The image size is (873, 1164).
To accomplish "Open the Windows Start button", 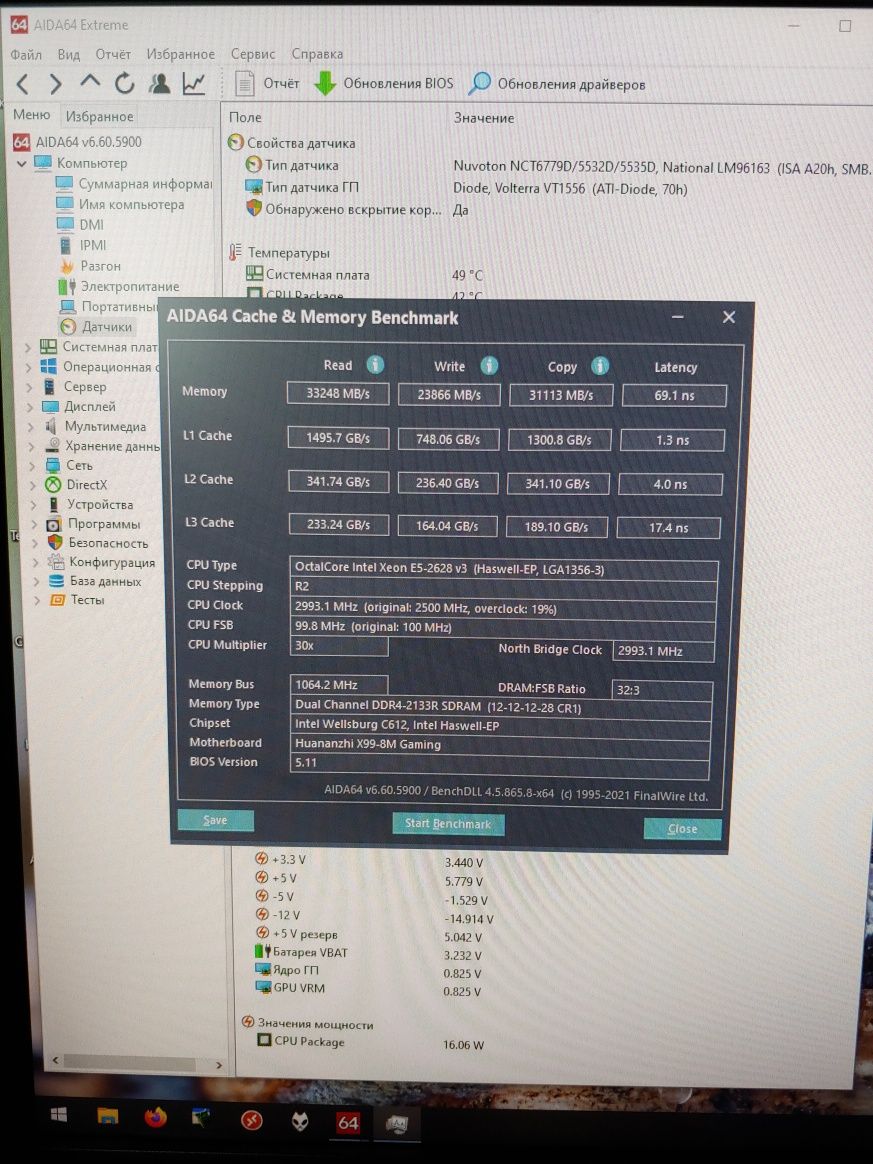I will coord(59,1115).
